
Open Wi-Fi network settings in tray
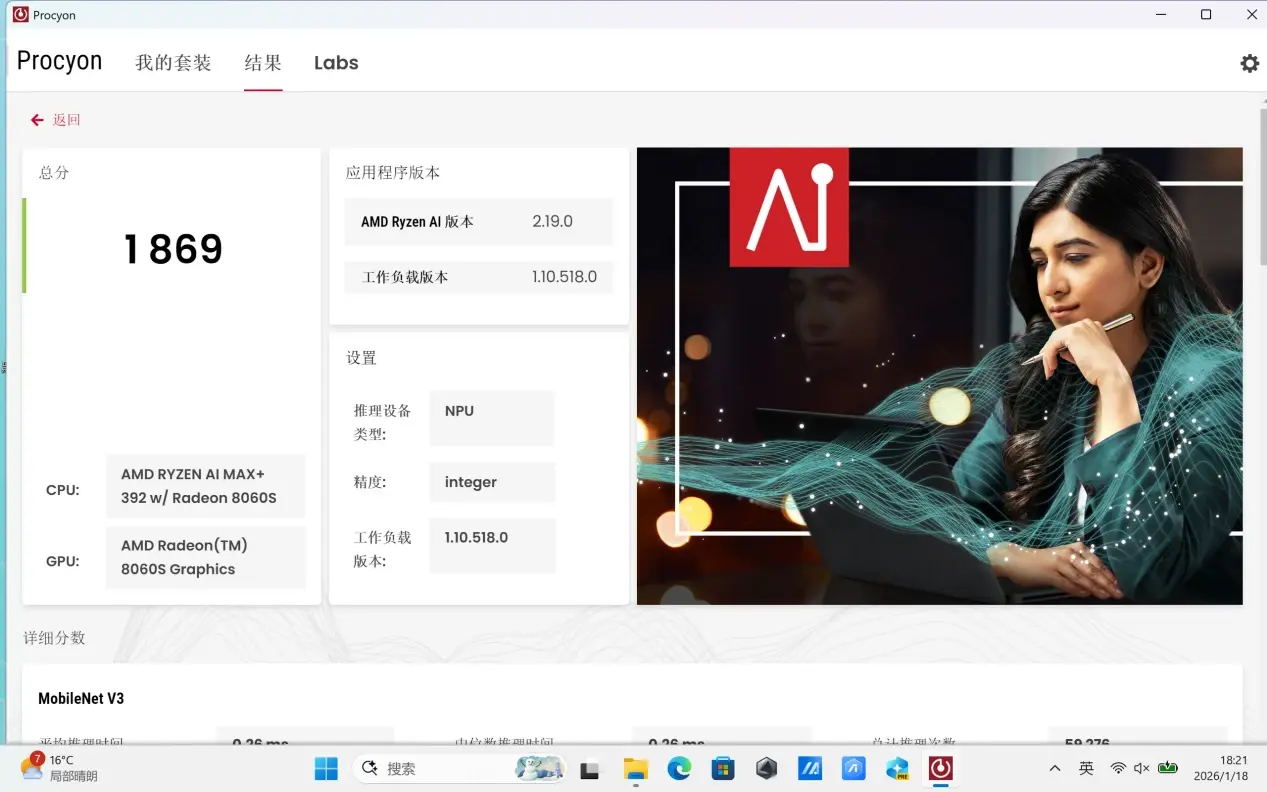1118,768
